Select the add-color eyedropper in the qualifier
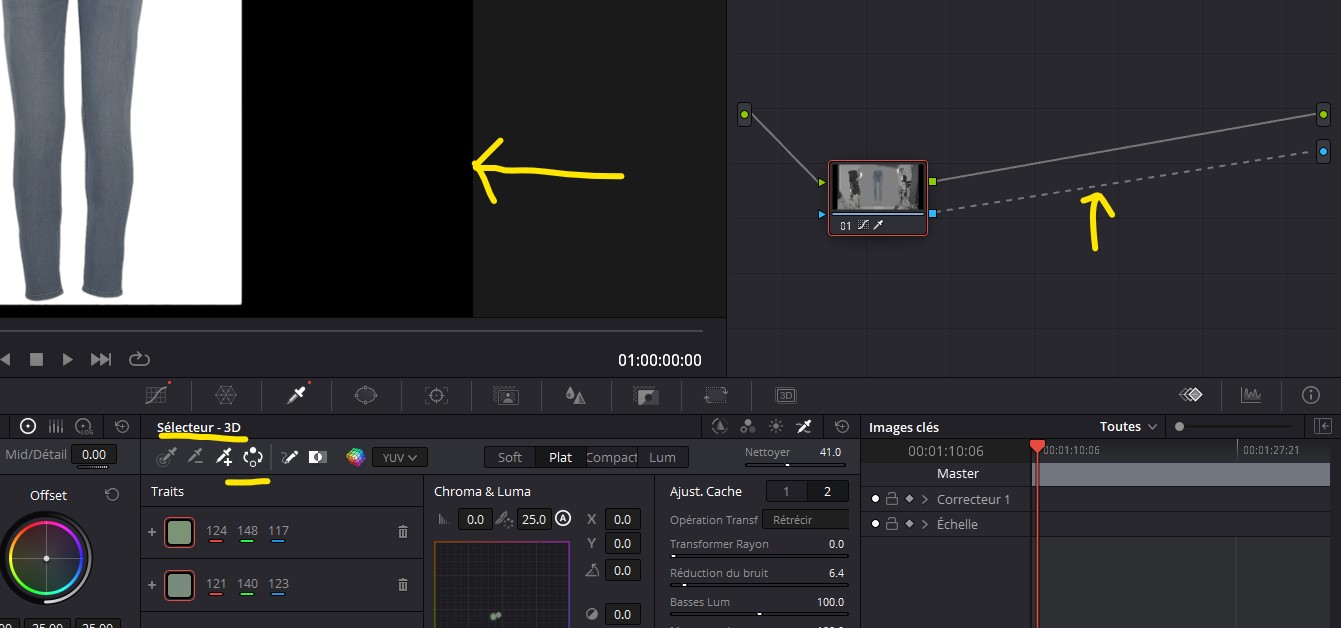1341x628 pixels. coord(224,457)
